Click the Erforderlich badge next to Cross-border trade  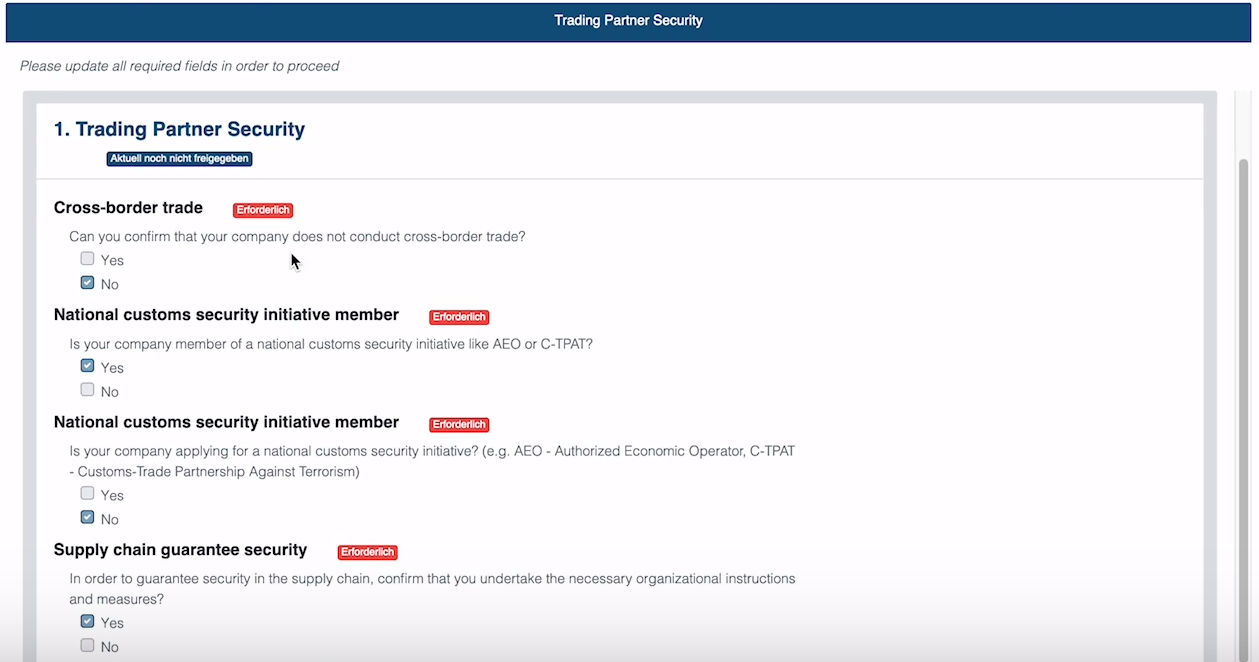tap(263, 210)
